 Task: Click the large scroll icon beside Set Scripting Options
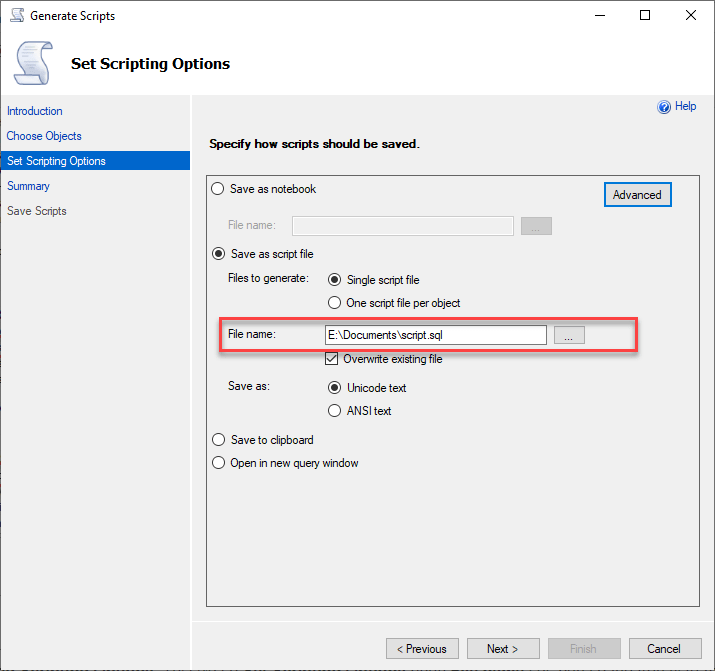(x=33, y=63)
